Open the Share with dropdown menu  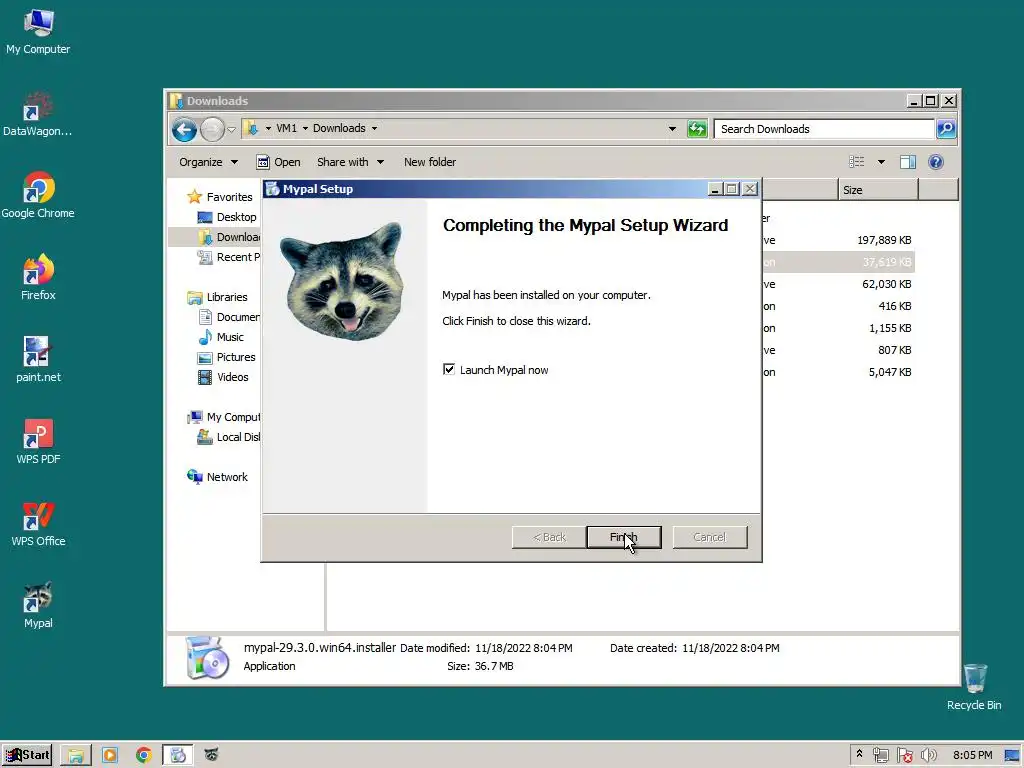350,162
